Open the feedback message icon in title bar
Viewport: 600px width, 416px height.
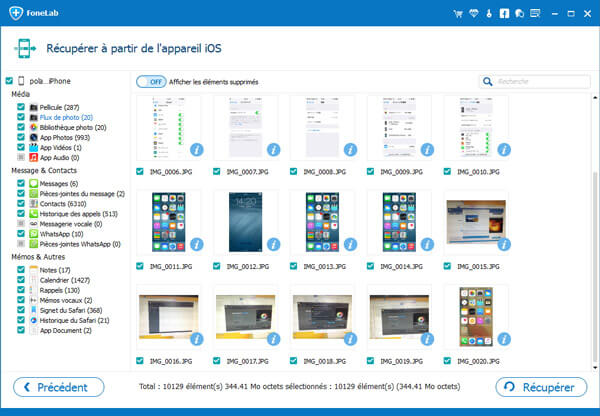point(535,13)
